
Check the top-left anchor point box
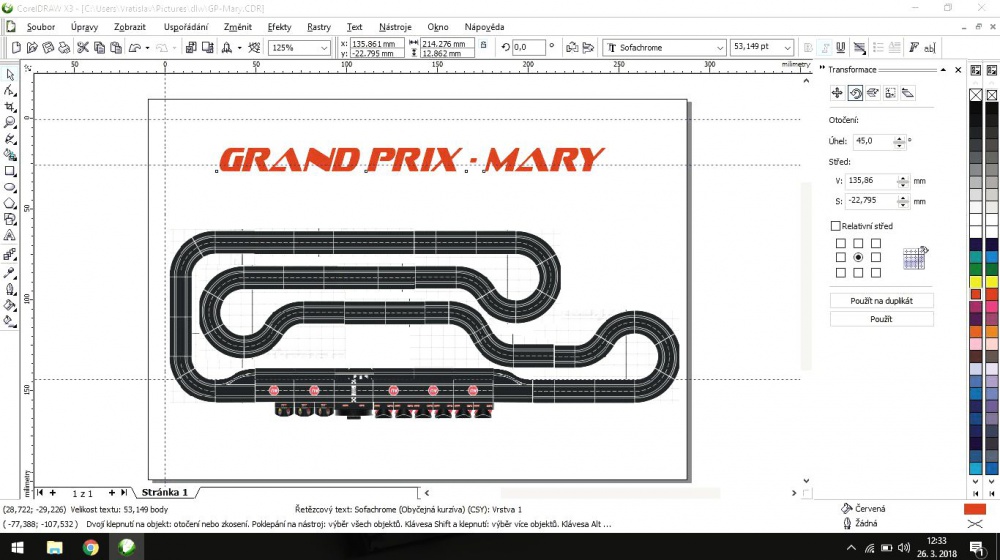coord(841,243)
